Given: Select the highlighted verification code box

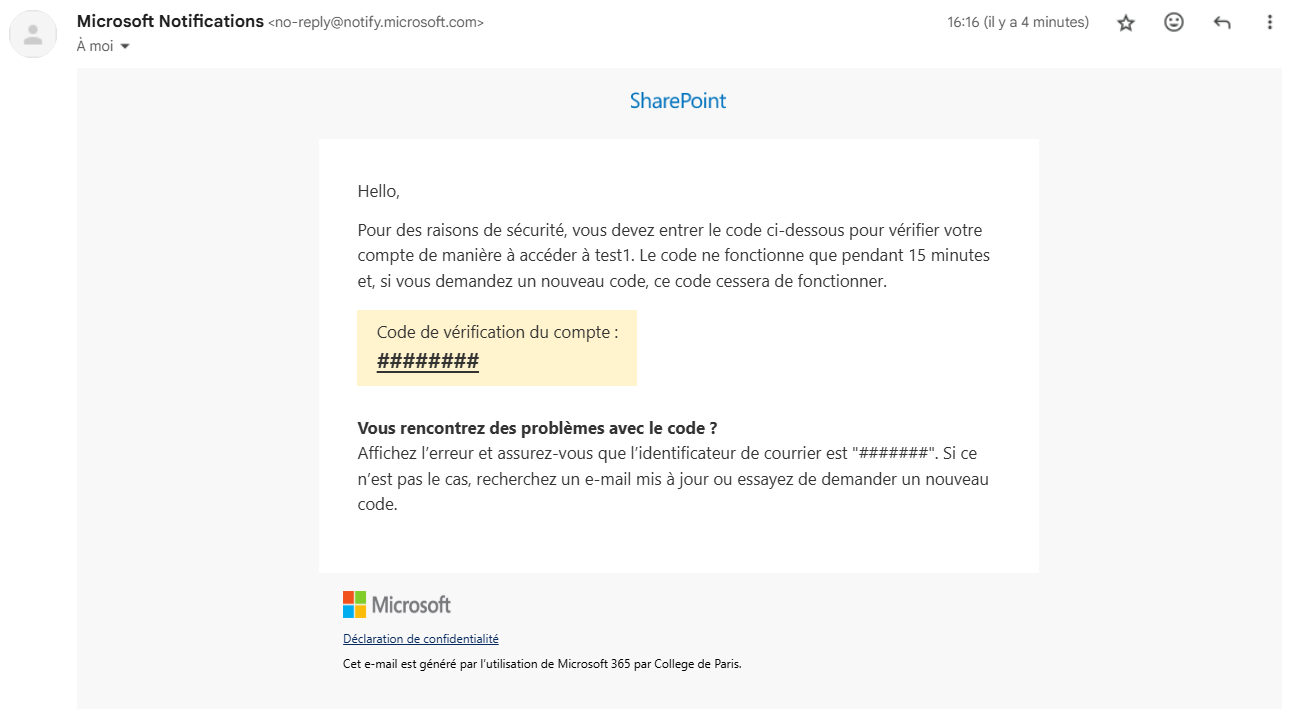Looking at the screenshot, I should [x=497, y=347].
